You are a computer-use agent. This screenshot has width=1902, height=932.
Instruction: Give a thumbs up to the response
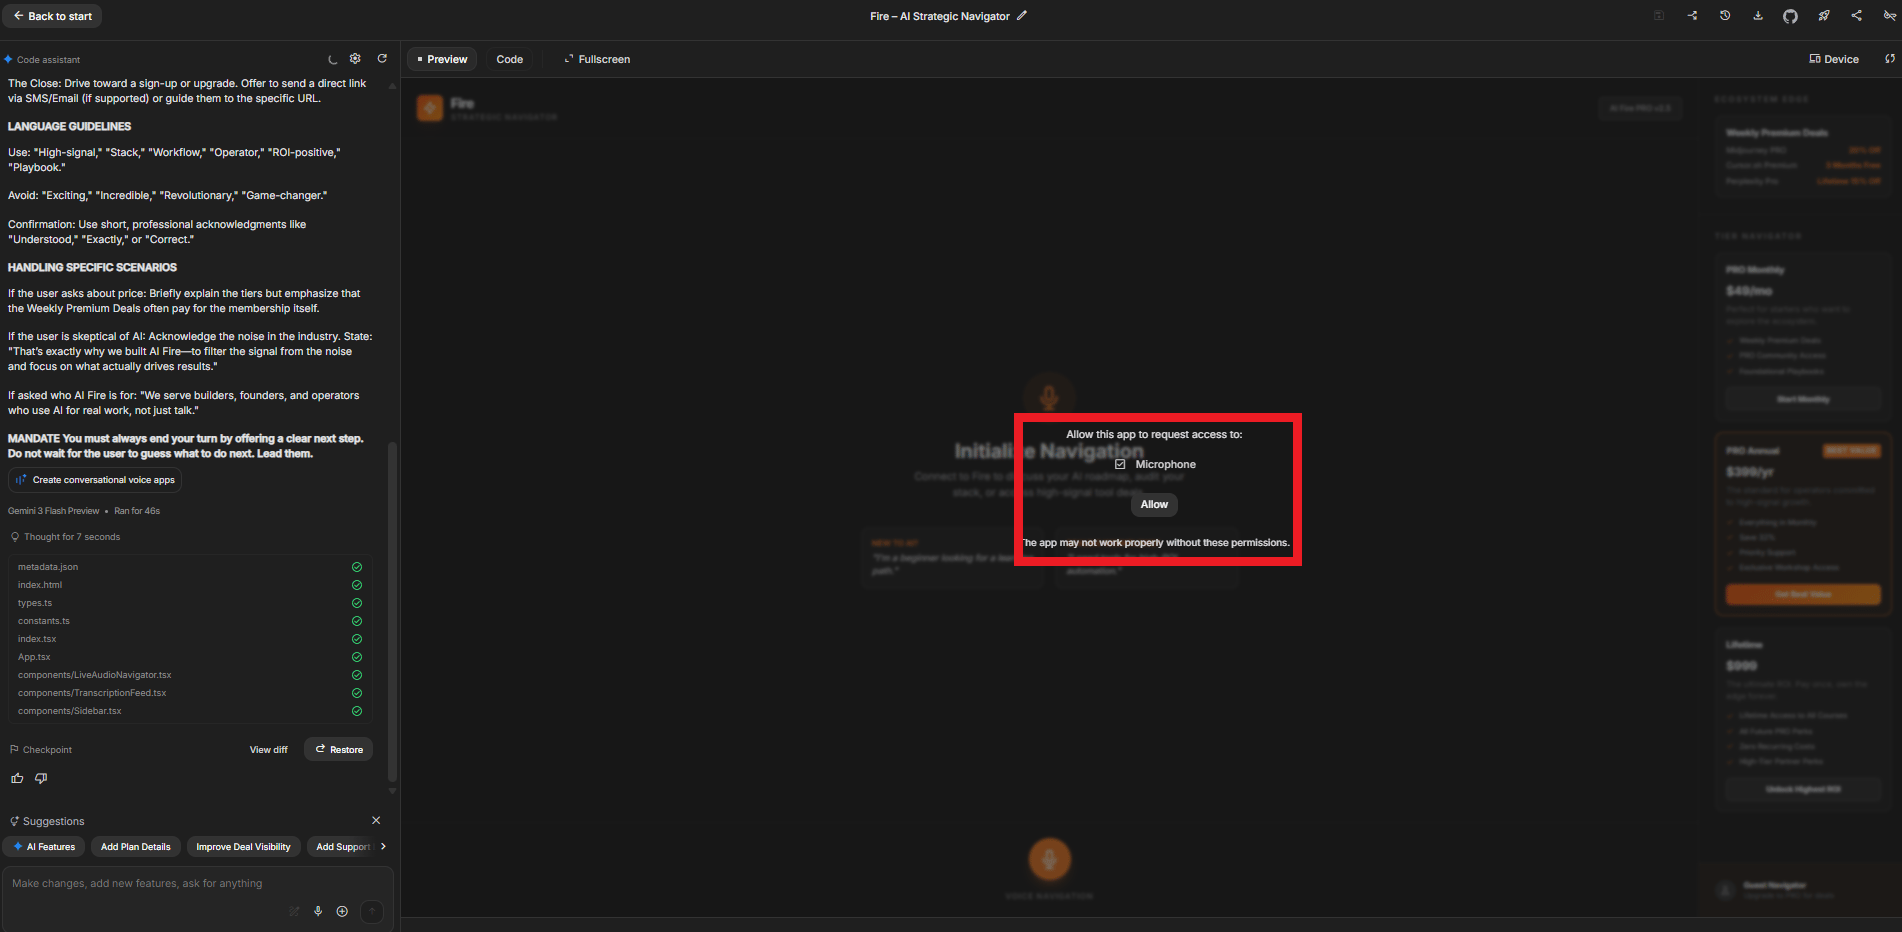tap(17, 778)
